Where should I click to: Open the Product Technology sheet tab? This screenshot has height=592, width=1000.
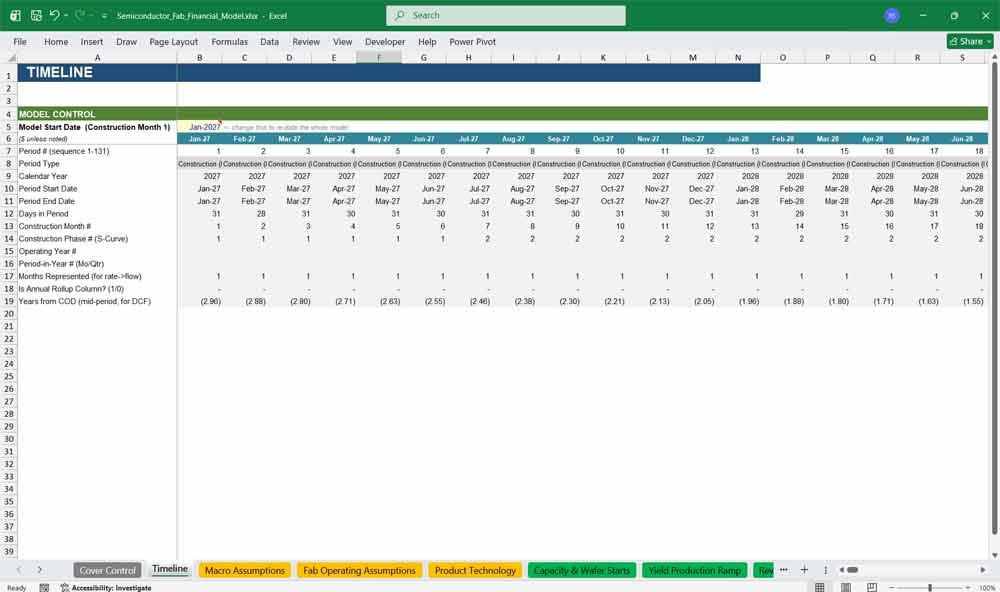(475, 570)
